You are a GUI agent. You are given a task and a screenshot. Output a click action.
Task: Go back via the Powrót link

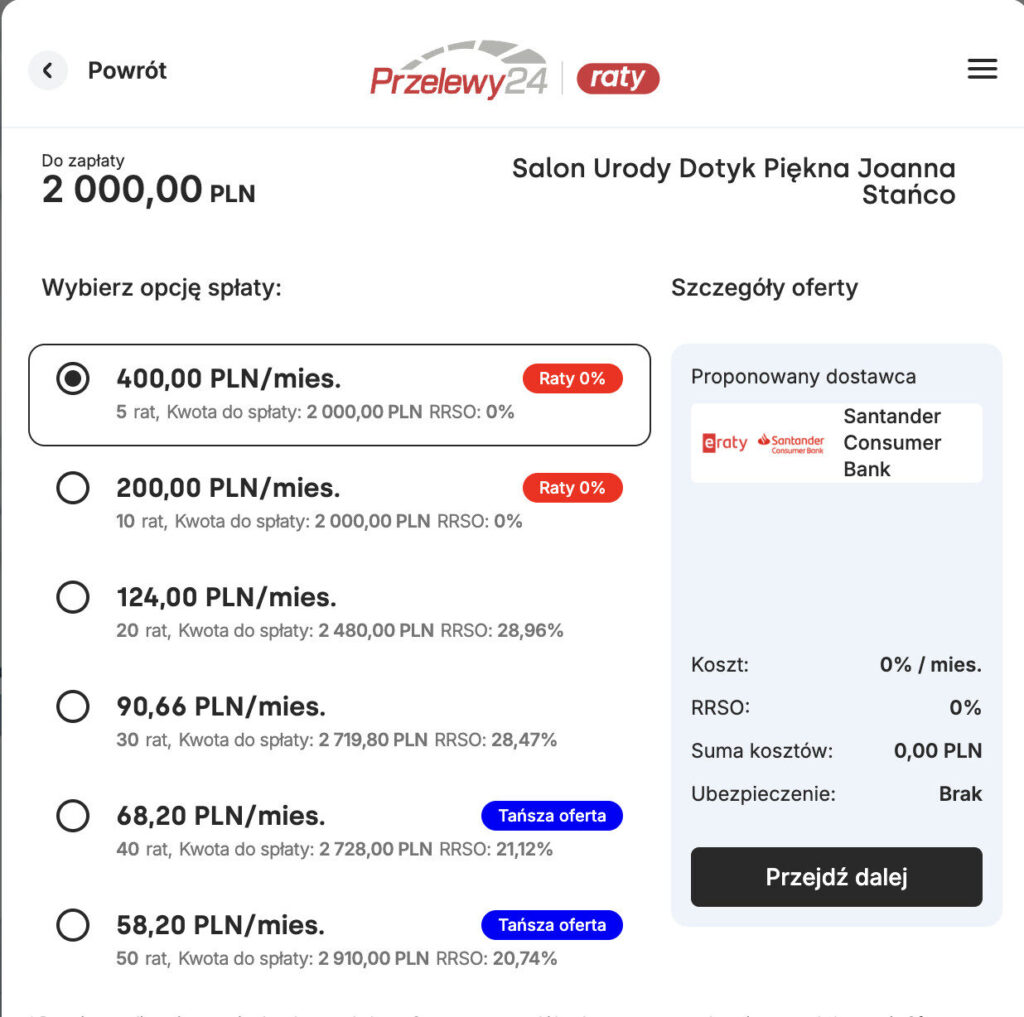tap(127, 71)
